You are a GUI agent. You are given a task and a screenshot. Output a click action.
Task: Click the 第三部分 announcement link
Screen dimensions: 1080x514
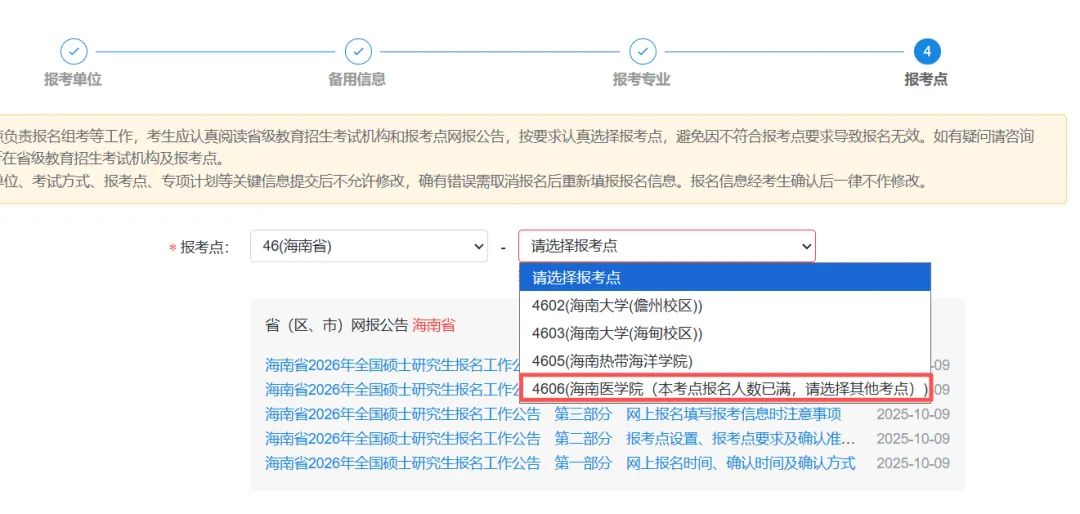[x=583, y=414]
